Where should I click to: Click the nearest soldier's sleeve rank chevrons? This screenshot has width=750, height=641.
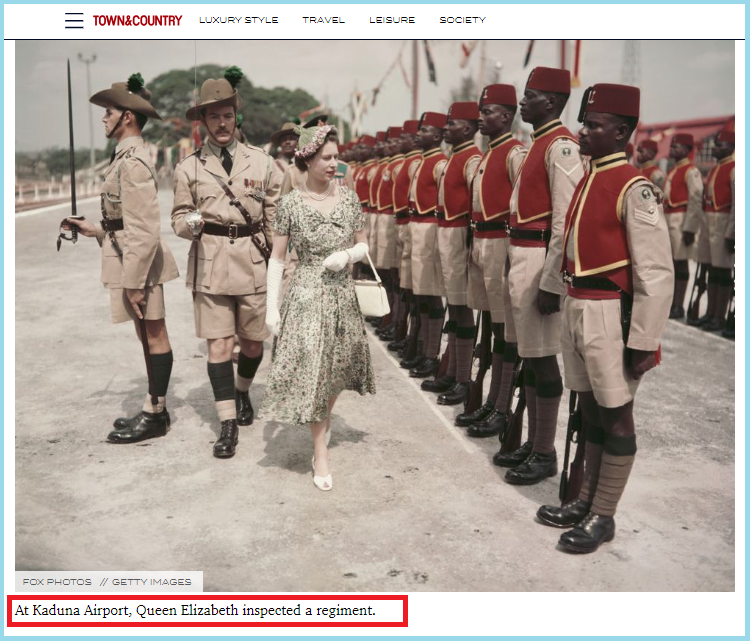tap(646, 205)
